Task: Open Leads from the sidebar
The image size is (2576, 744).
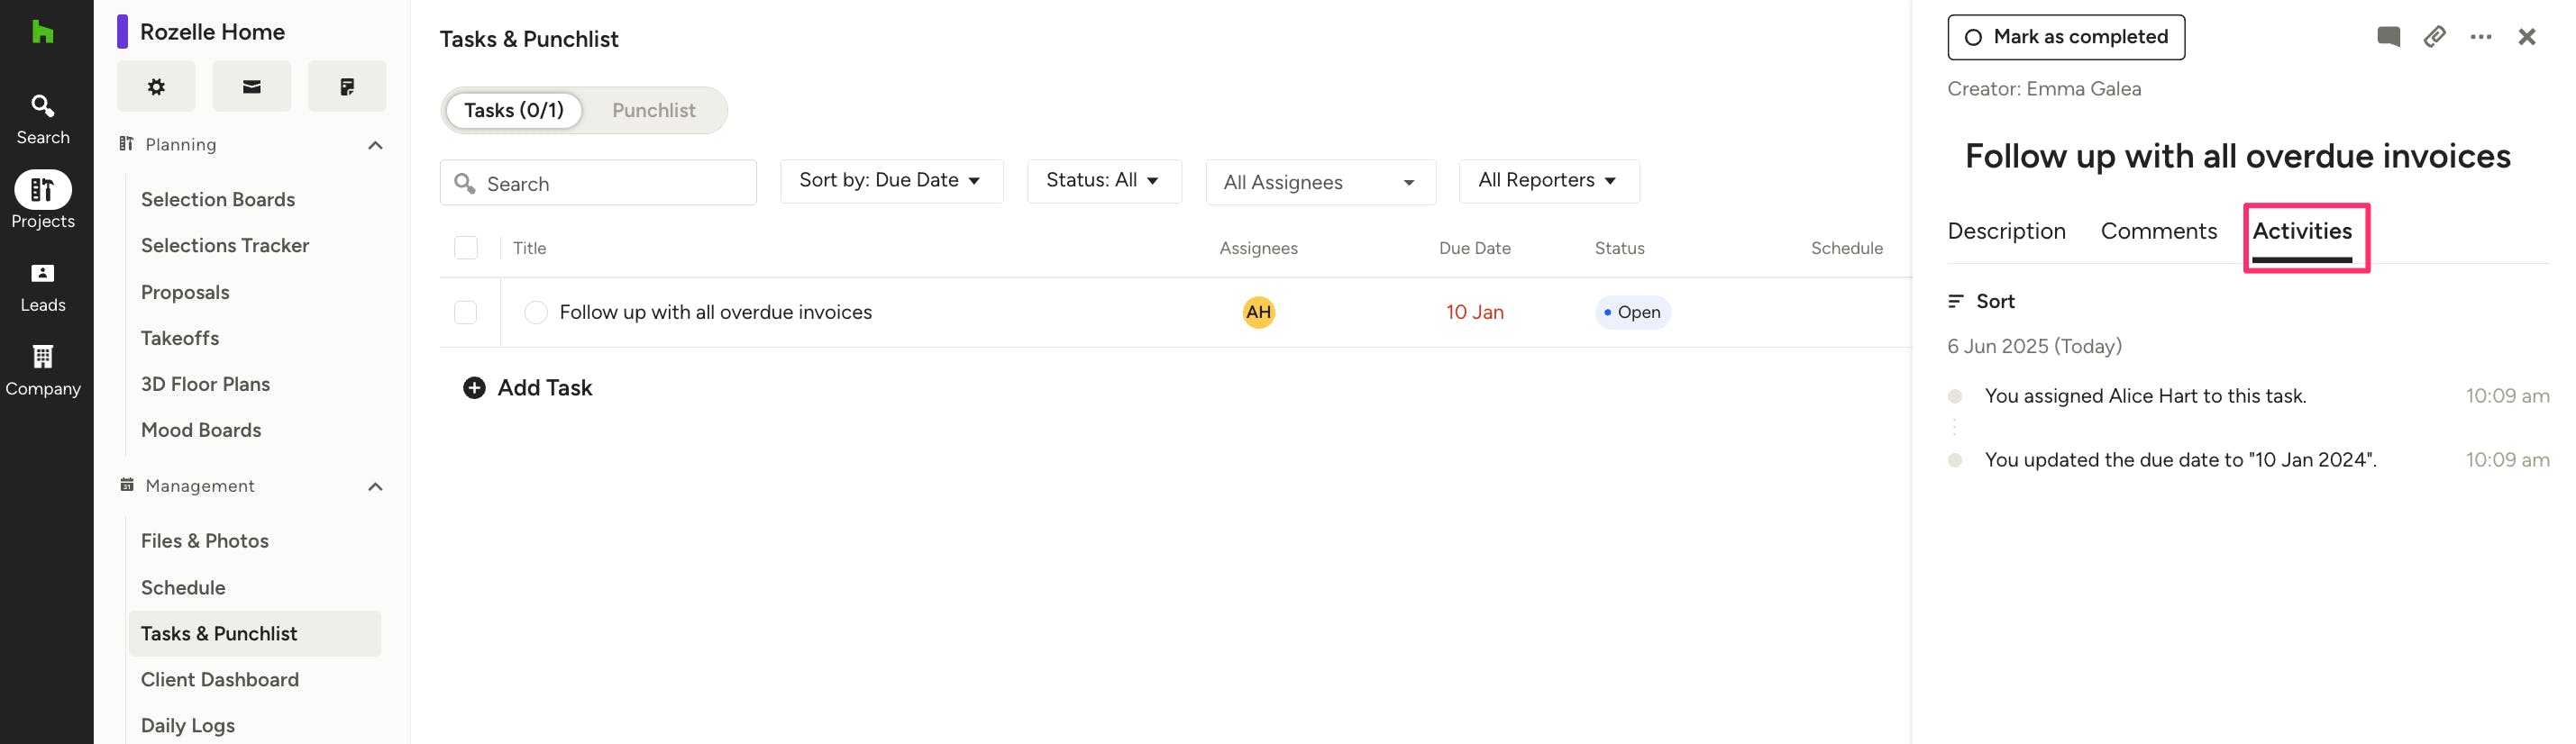Action: tap(42, 287)
